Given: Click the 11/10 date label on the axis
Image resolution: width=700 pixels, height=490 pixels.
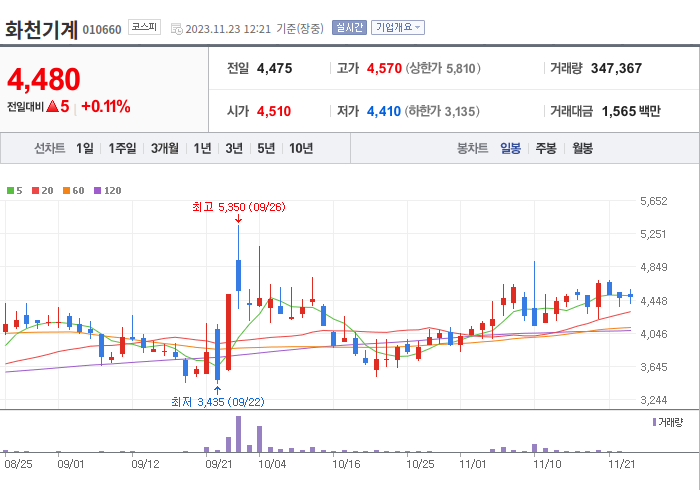Looking at the screenshot, I should [x=547, y=464].
